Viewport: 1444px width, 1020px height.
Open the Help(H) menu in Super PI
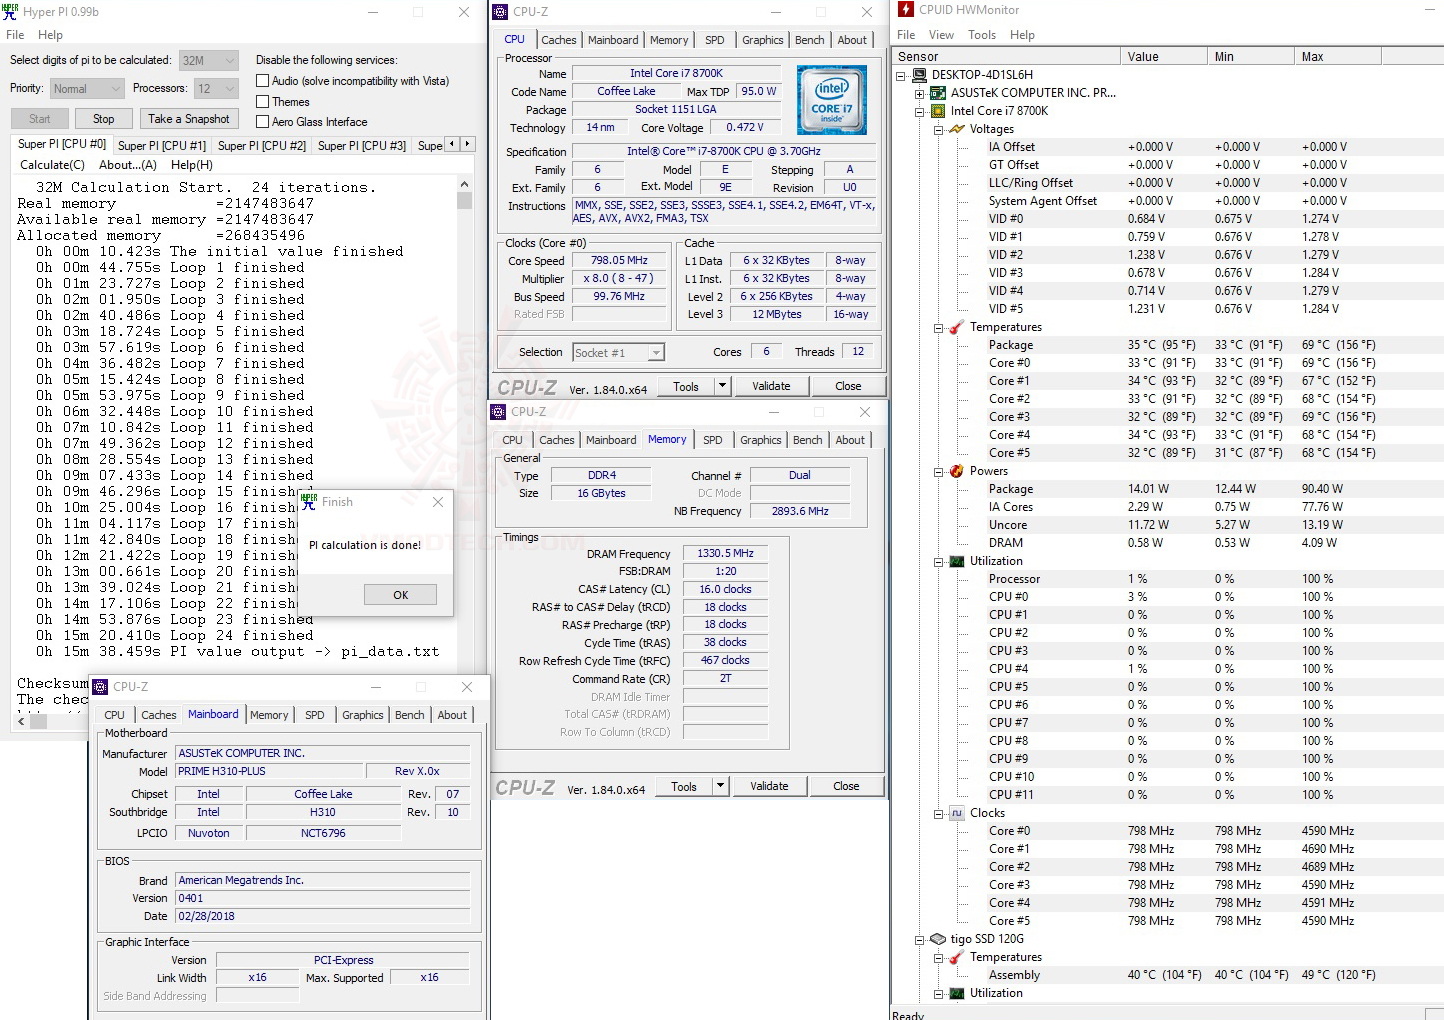192,165
